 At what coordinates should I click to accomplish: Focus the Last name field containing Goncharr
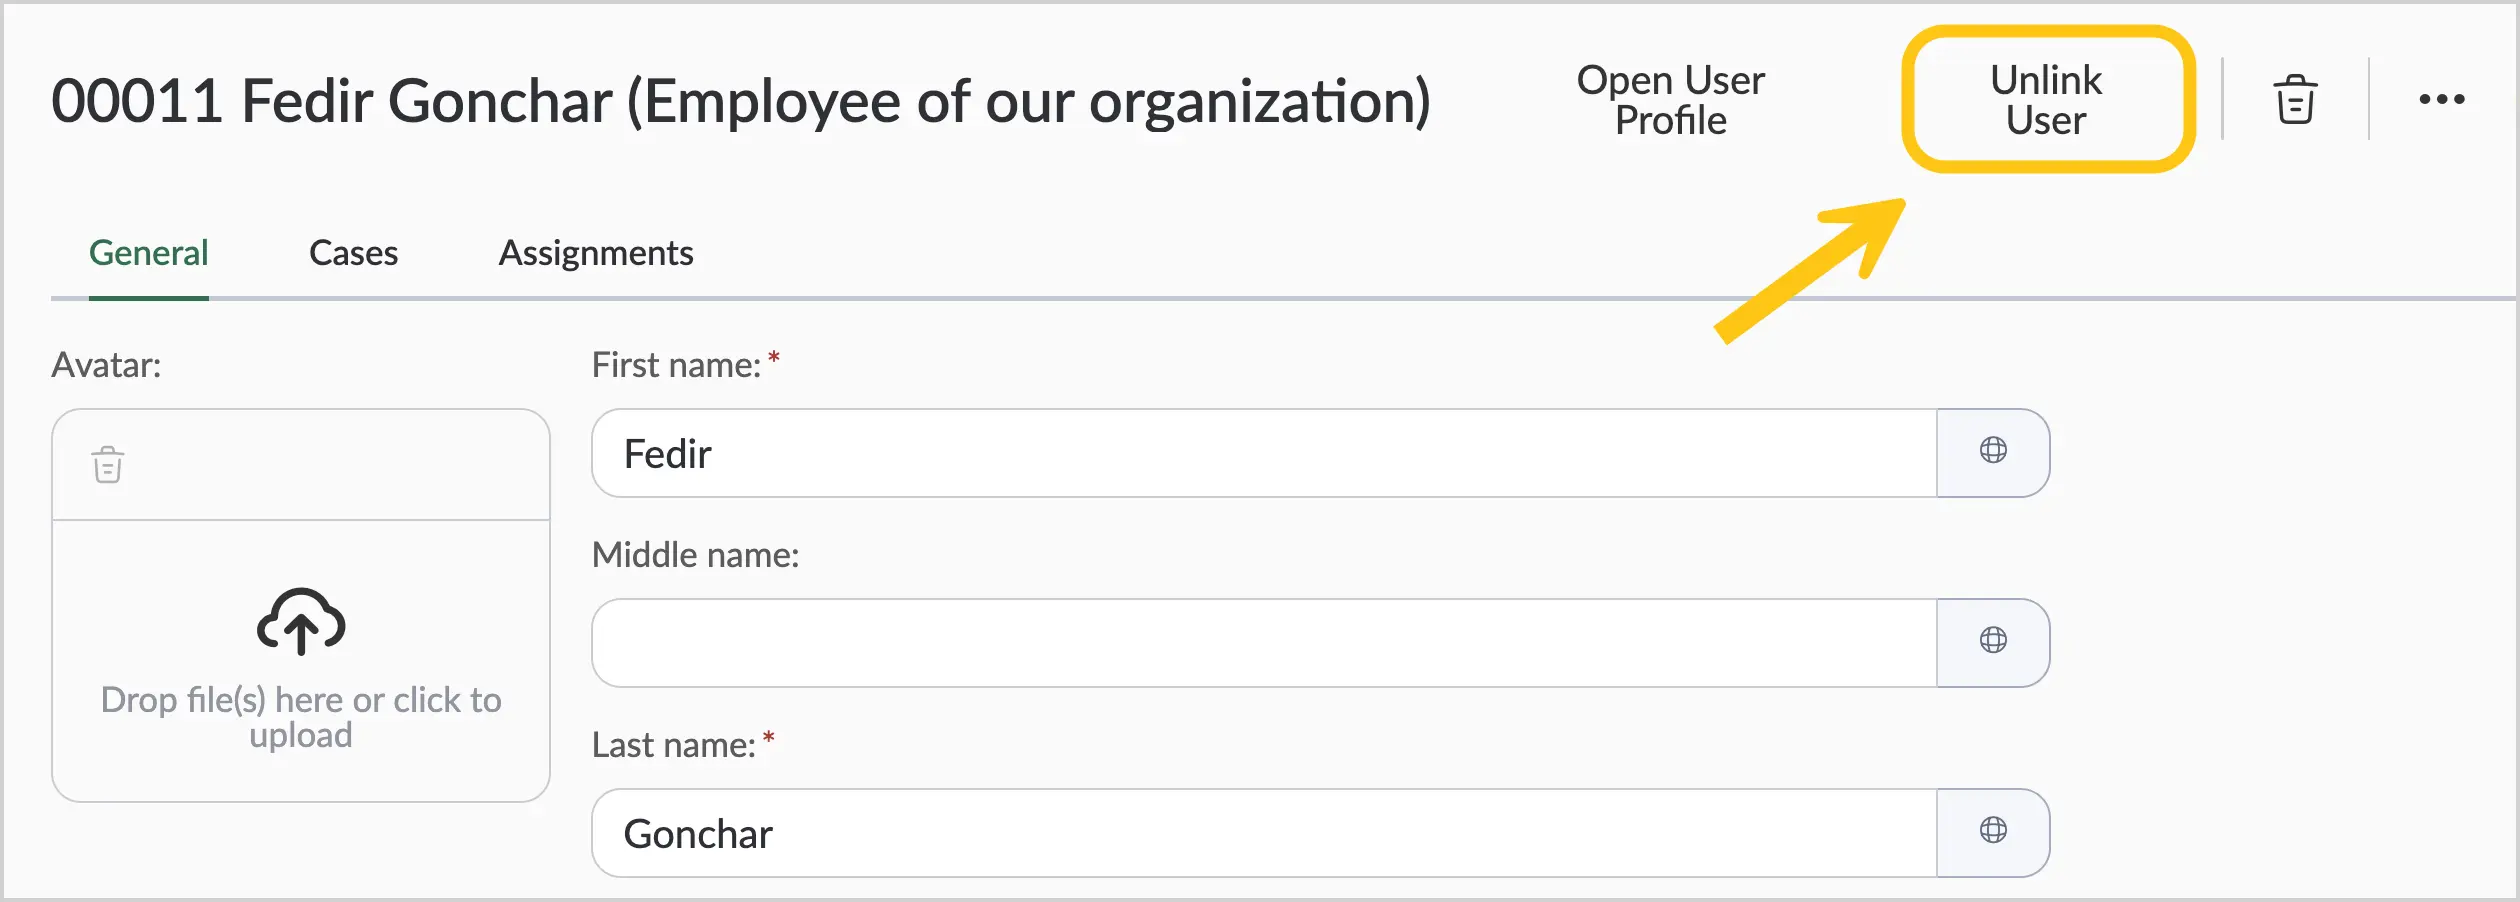pos(1265,833)
